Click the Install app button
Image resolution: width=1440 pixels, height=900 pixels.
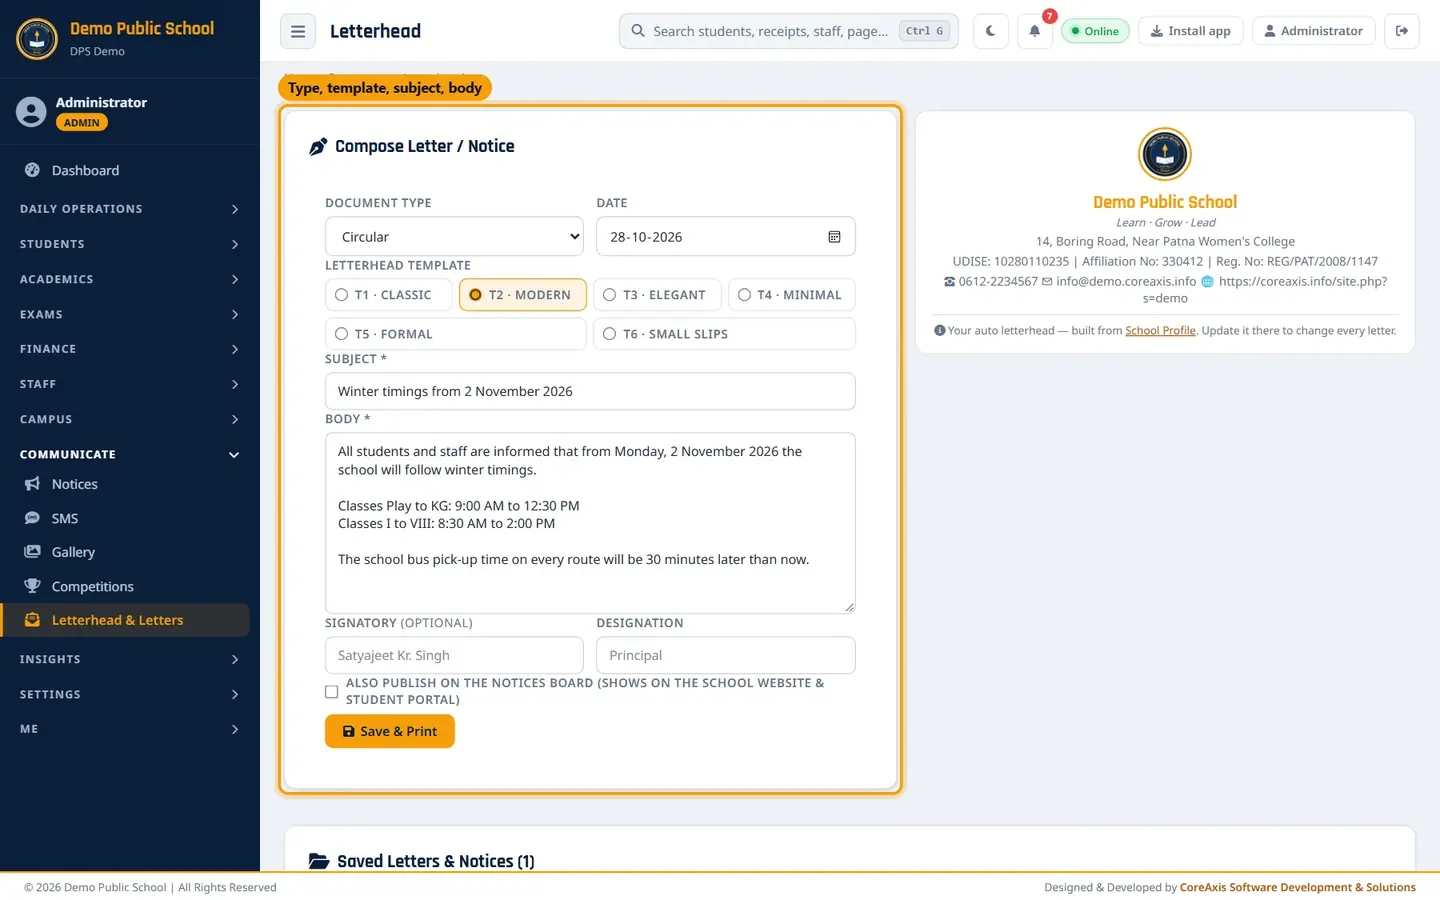[x=1190, y=31]
